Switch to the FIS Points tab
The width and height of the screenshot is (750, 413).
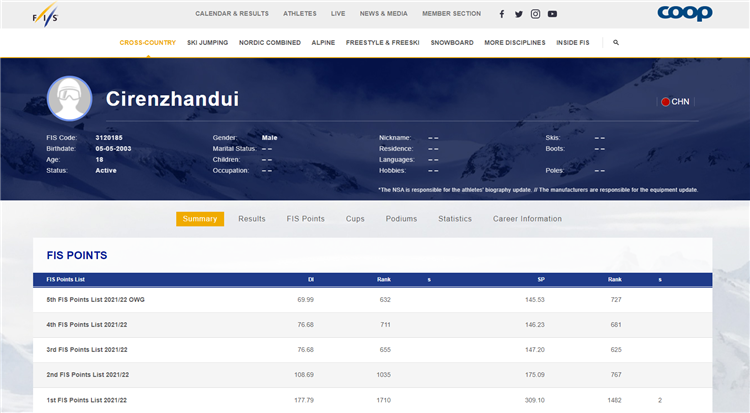(x=306, y=219)
